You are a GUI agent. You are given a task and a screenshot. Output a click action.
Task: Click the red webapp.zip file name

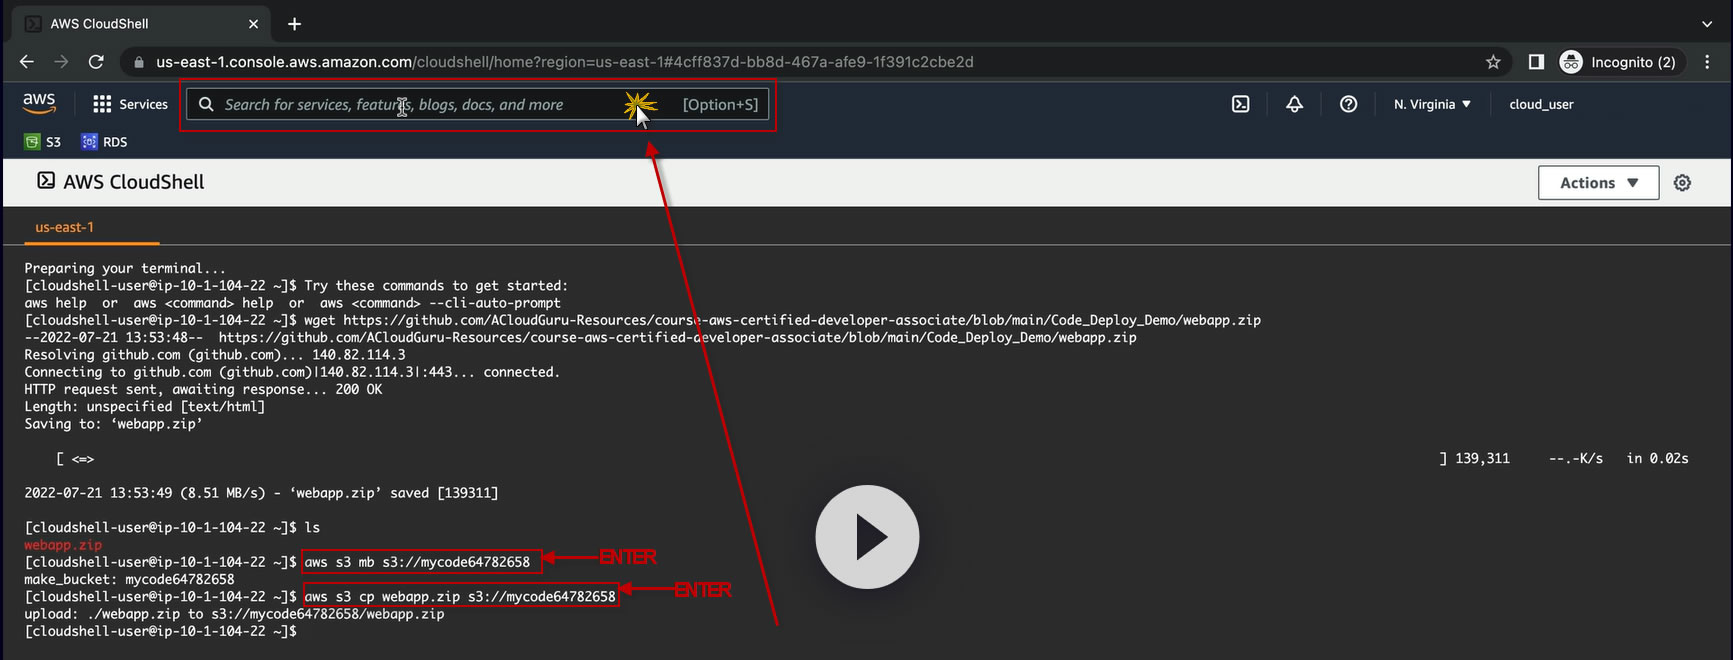coord(63,545)
